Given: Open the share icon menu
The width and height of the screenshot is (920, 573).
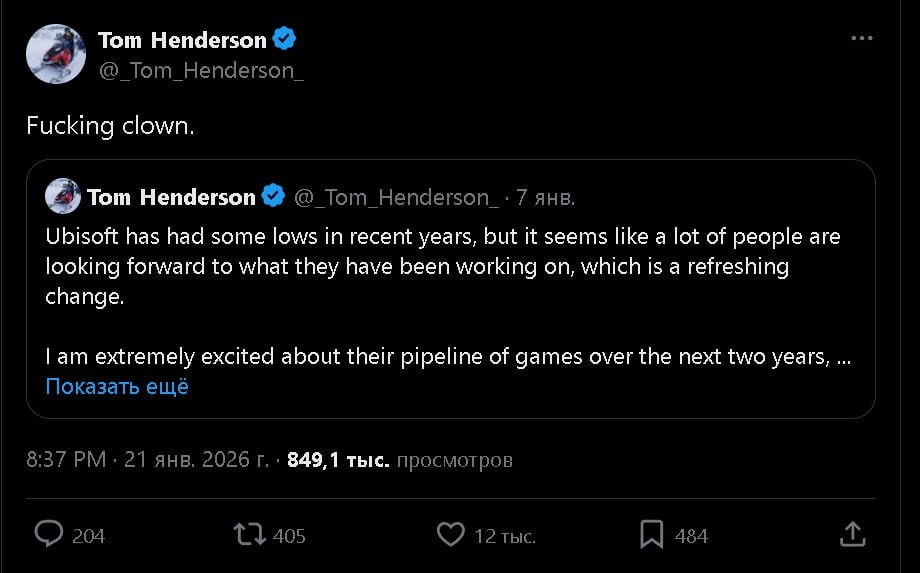Looking at the screenshot, I should (852, 535).
